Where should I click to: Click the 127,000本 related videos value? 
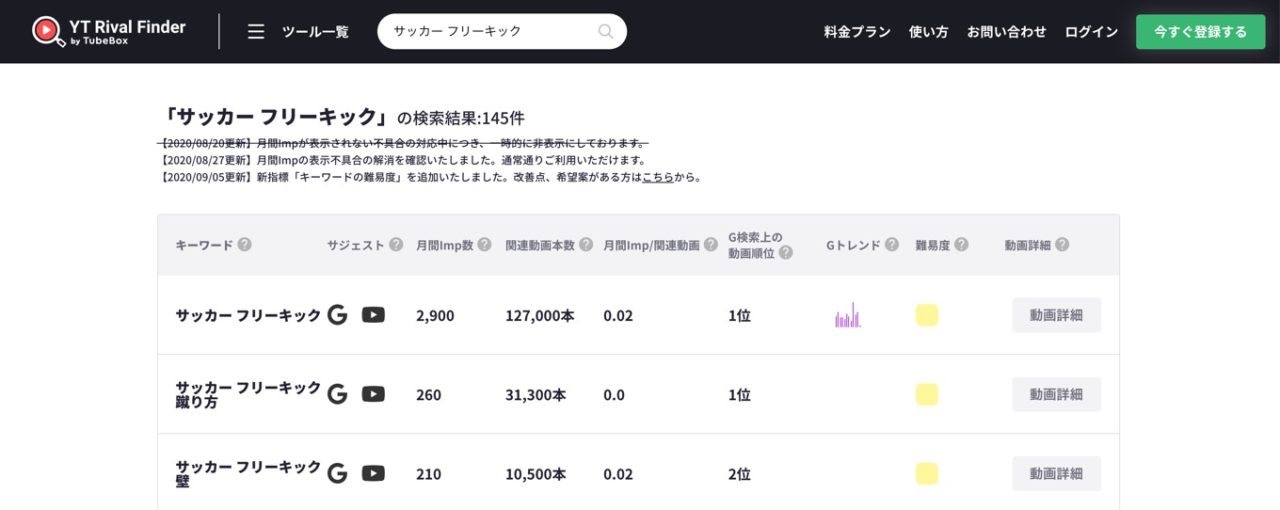[540, 315]
